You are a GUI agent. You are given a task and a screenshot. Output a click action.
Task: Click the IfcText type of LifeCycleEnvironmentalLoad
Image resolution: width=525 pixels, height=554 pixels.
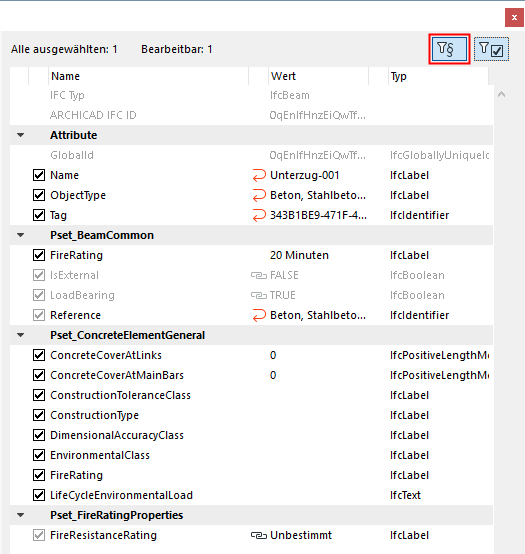[x=405, y=495]
